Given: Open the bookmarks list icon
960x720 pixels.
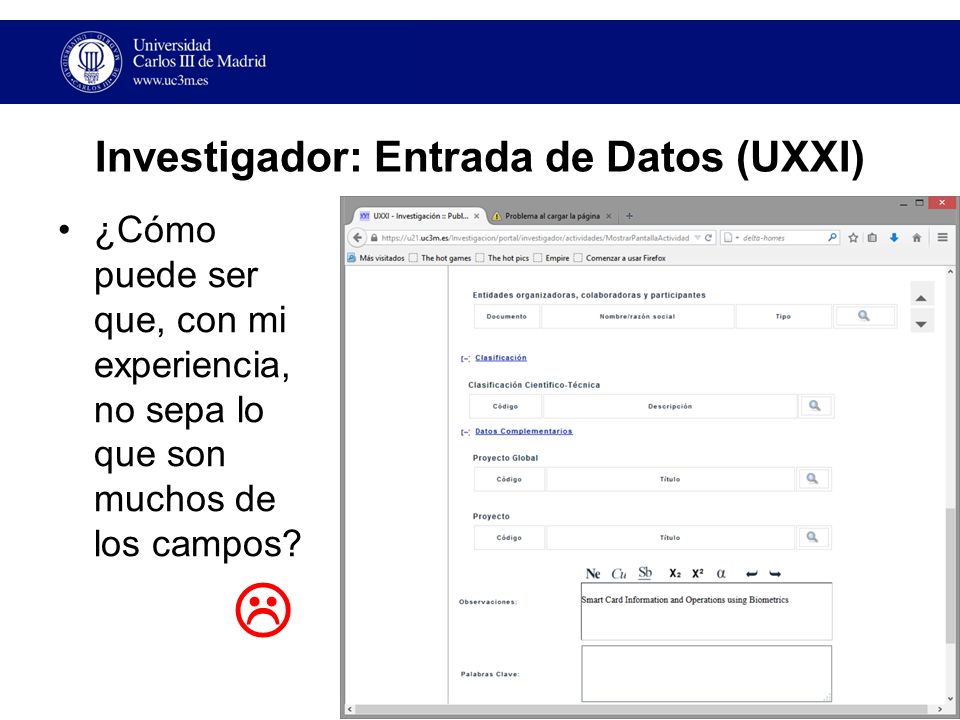Looking at the screenshot, I should tap(872, 238).
